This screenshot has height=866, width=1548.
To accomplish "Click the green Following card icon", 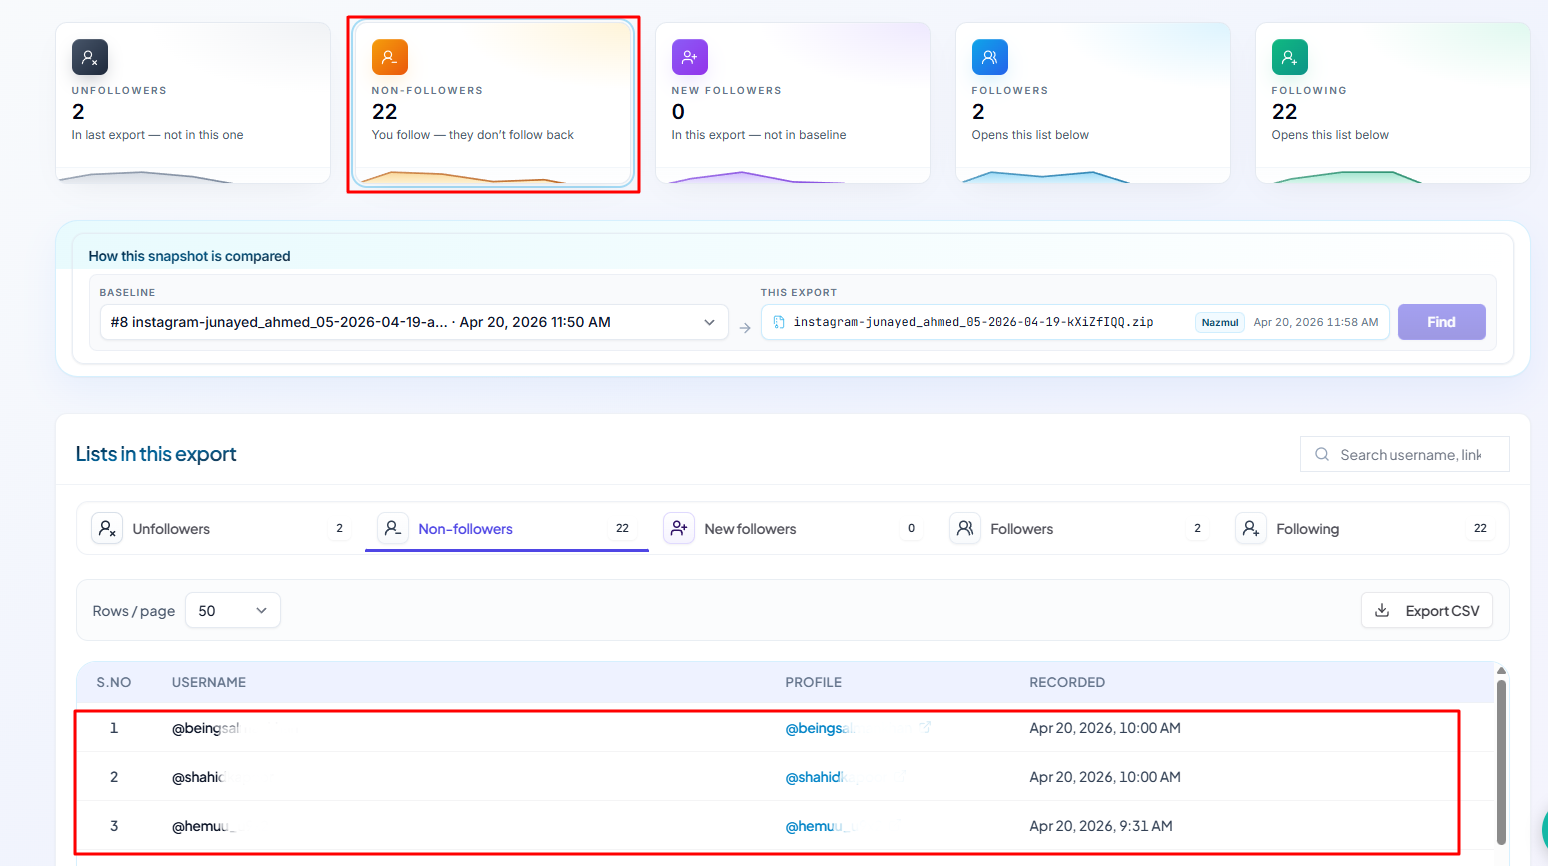I will tap(1290, 57).
